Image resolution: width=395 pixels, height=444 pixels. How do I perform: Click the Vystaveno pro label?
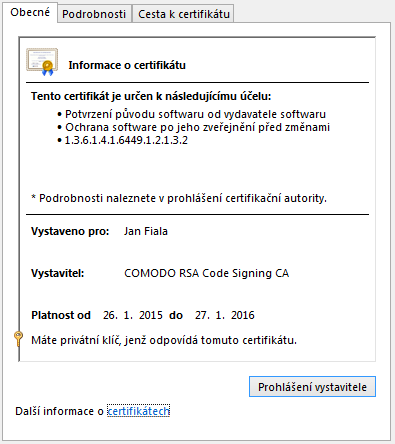[x=70, y=231]
